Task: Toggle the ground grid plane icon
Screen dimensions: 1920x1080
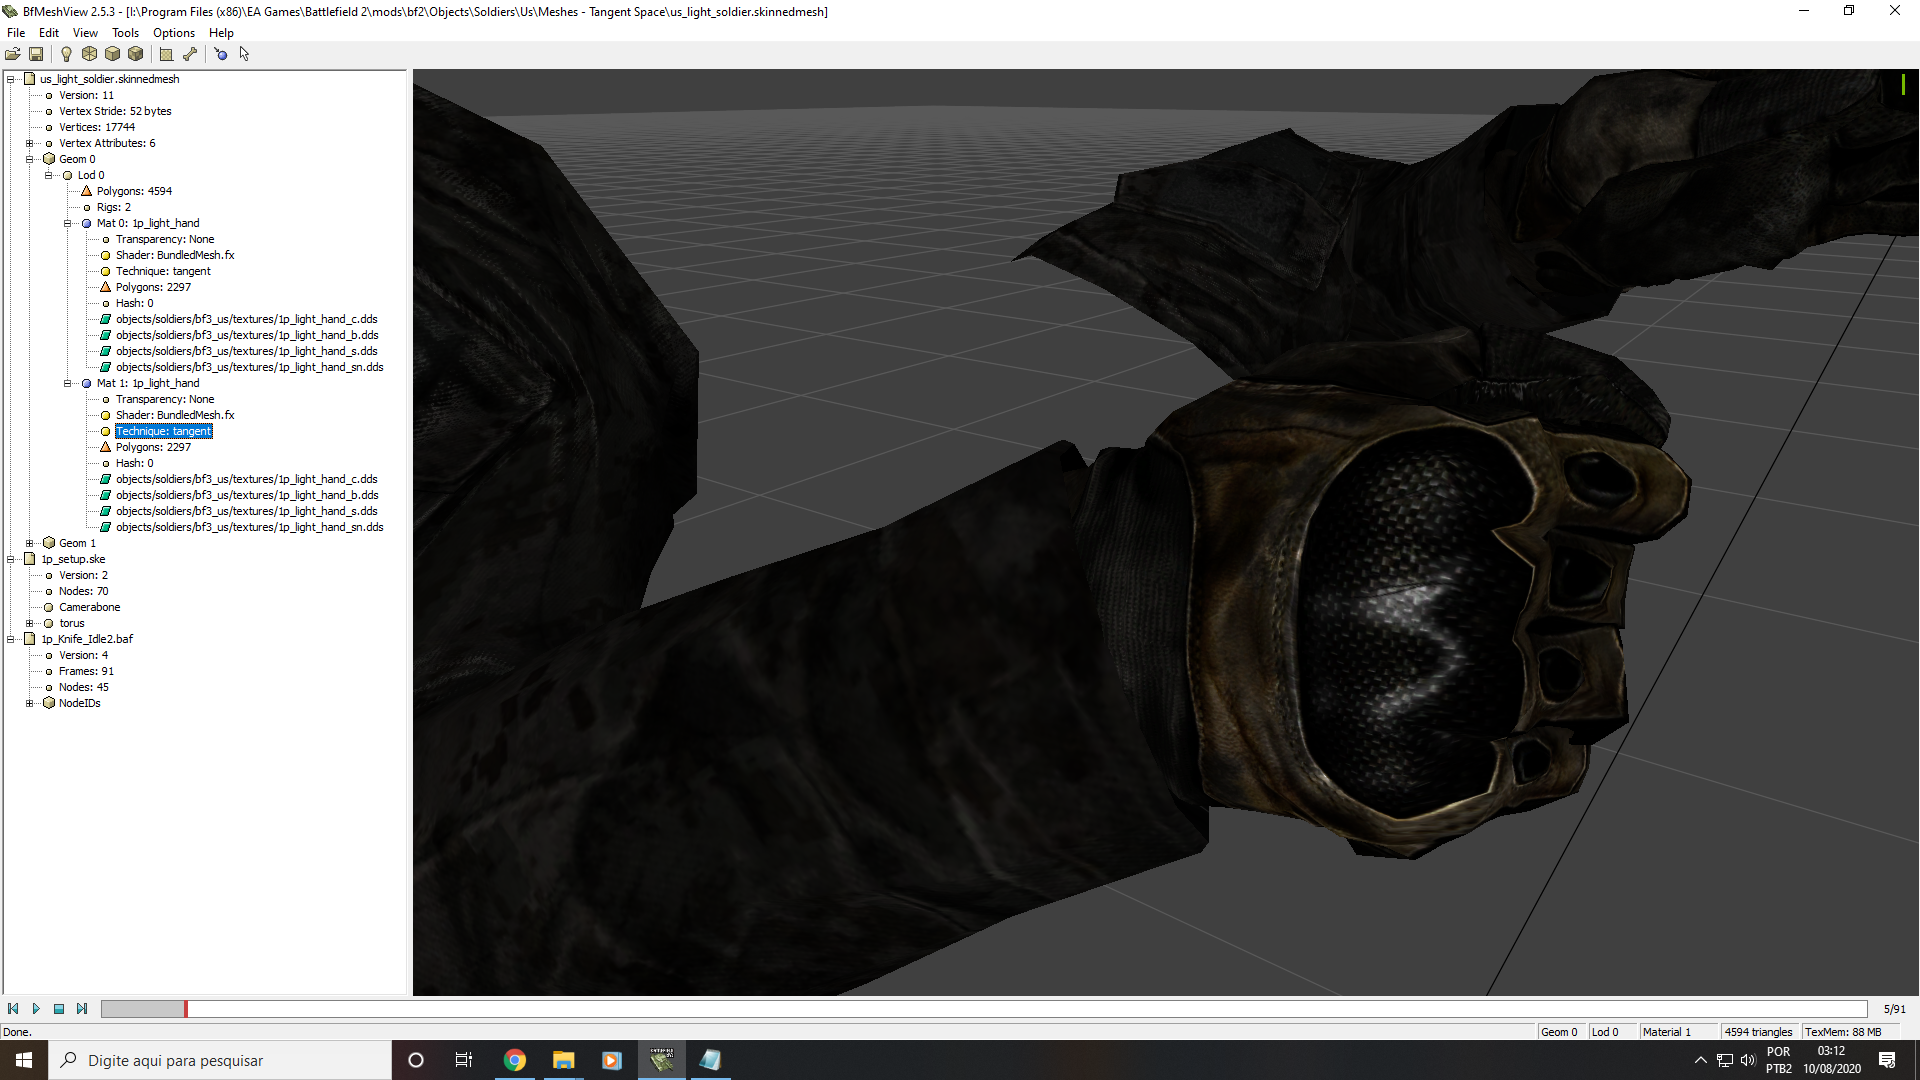Action: 166,54
